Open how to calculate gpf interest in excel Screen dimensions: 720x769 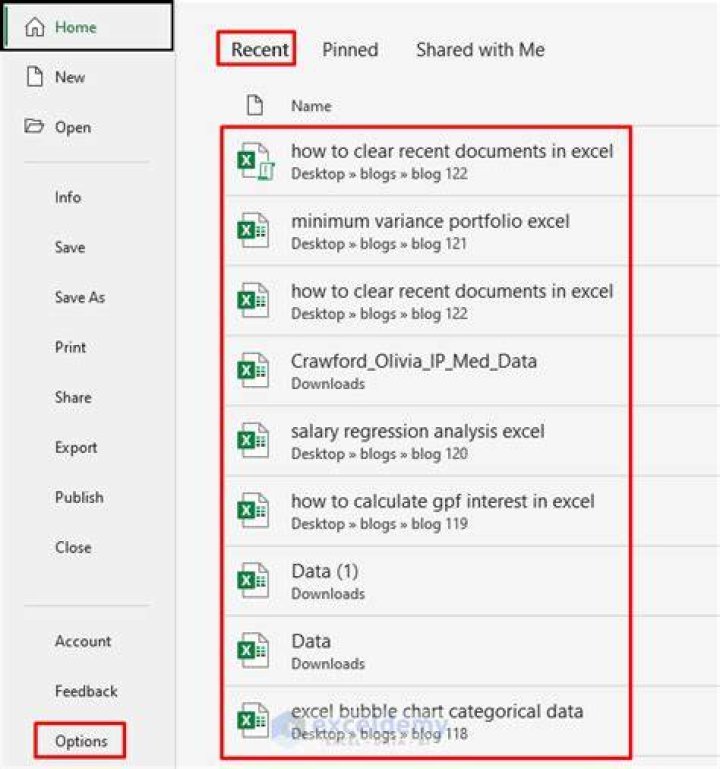442,502
